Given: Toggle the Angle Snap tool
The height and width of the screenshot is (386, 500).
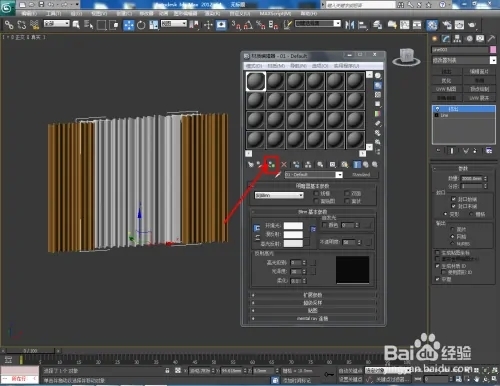Looking at the screenshot, I should (248, 25).
